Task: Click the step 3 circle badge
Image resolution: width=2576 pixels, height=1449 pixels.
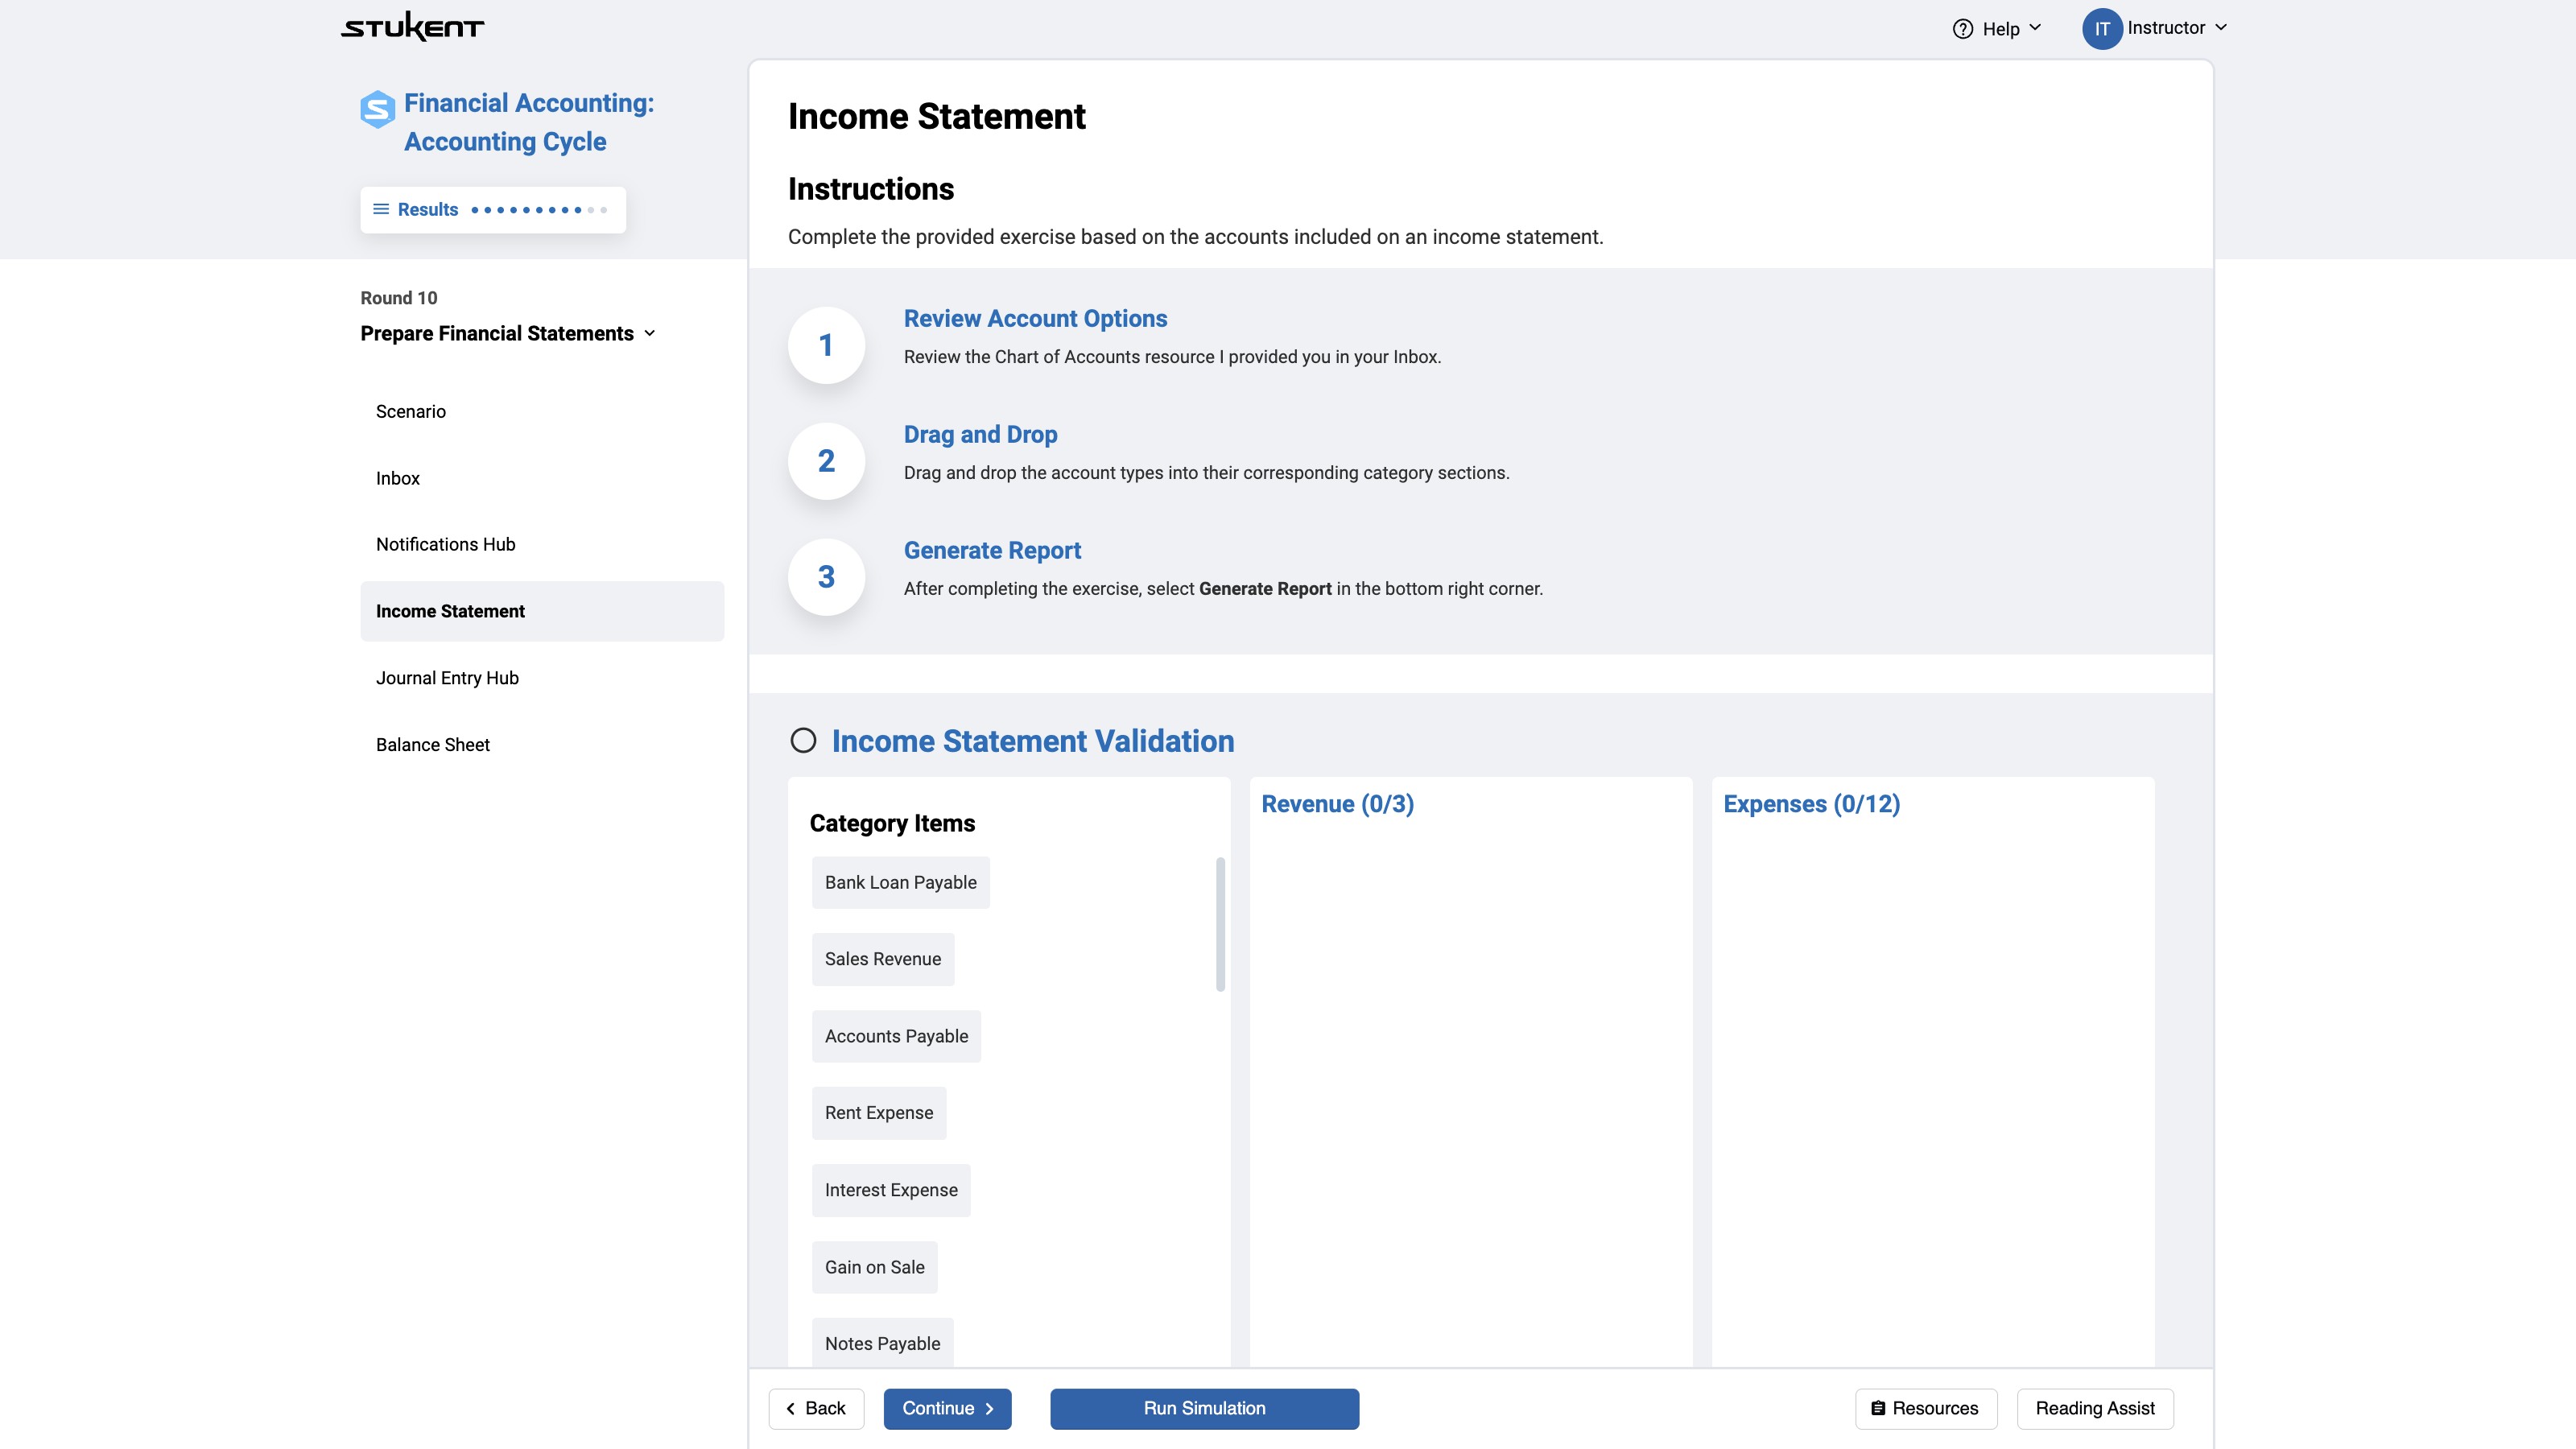Action: [x=826, y=577]
